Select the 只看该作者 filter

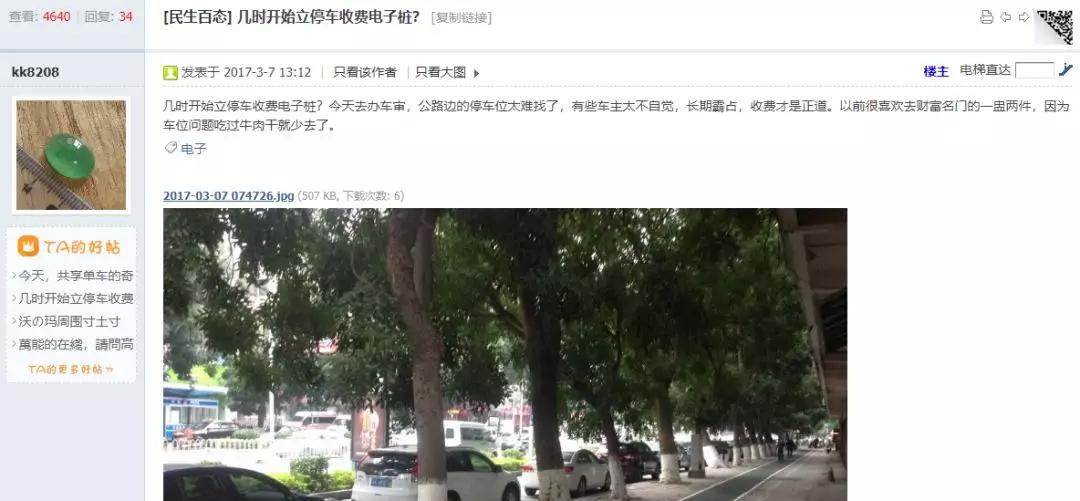pyautogui.click(x=365, y=72)
